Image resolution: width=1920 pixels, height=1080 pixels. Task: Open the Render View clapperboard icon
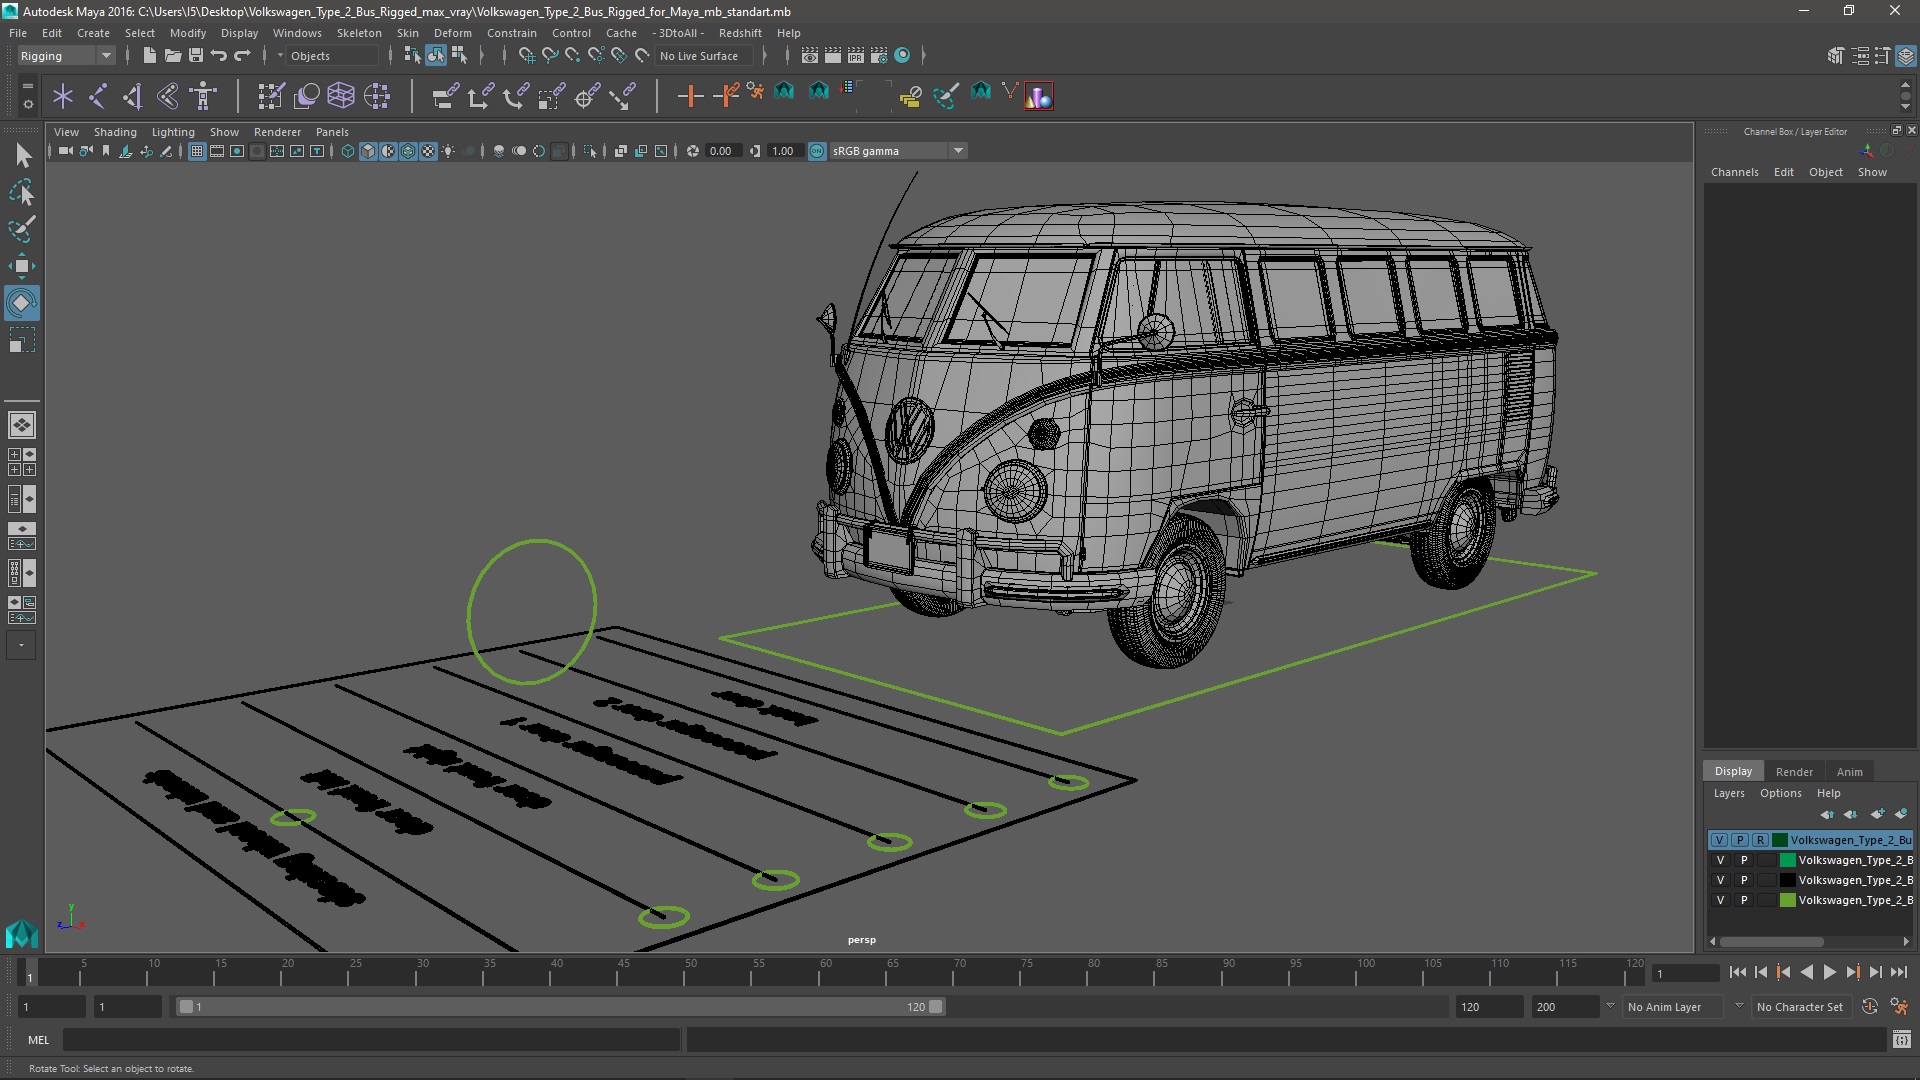[x=810, y=56]
